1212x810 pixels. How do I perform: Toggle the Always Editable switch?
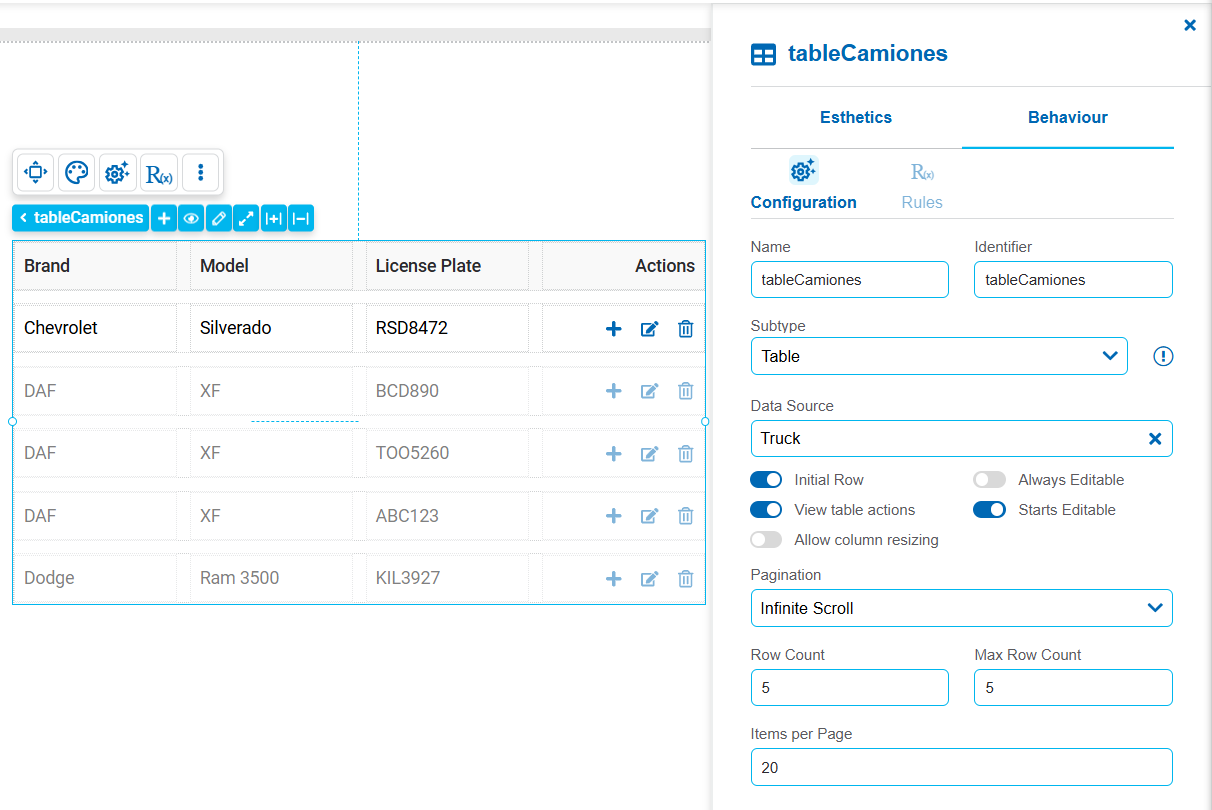pyautogui.click(x=989, y=480)
